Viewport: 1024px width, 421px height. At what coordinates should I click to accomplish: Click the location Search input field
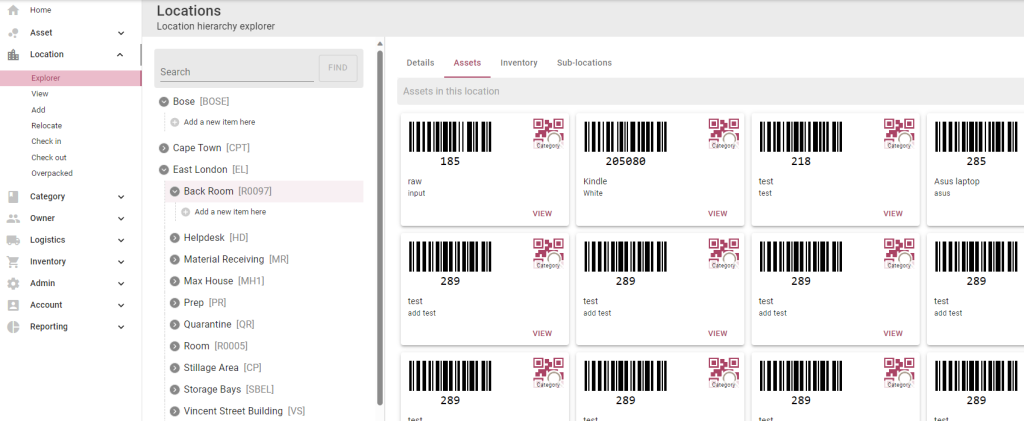coord(236,71)
